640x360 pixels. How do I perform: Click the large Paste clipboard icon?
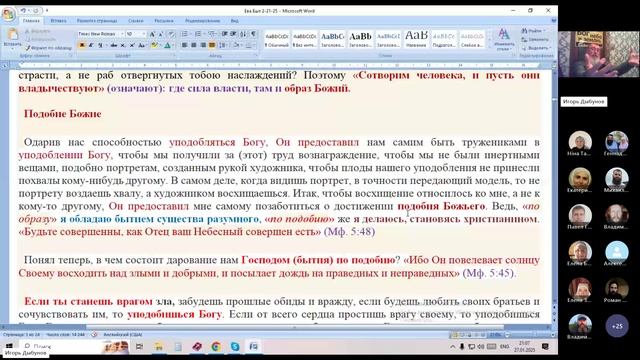(13, 34)
